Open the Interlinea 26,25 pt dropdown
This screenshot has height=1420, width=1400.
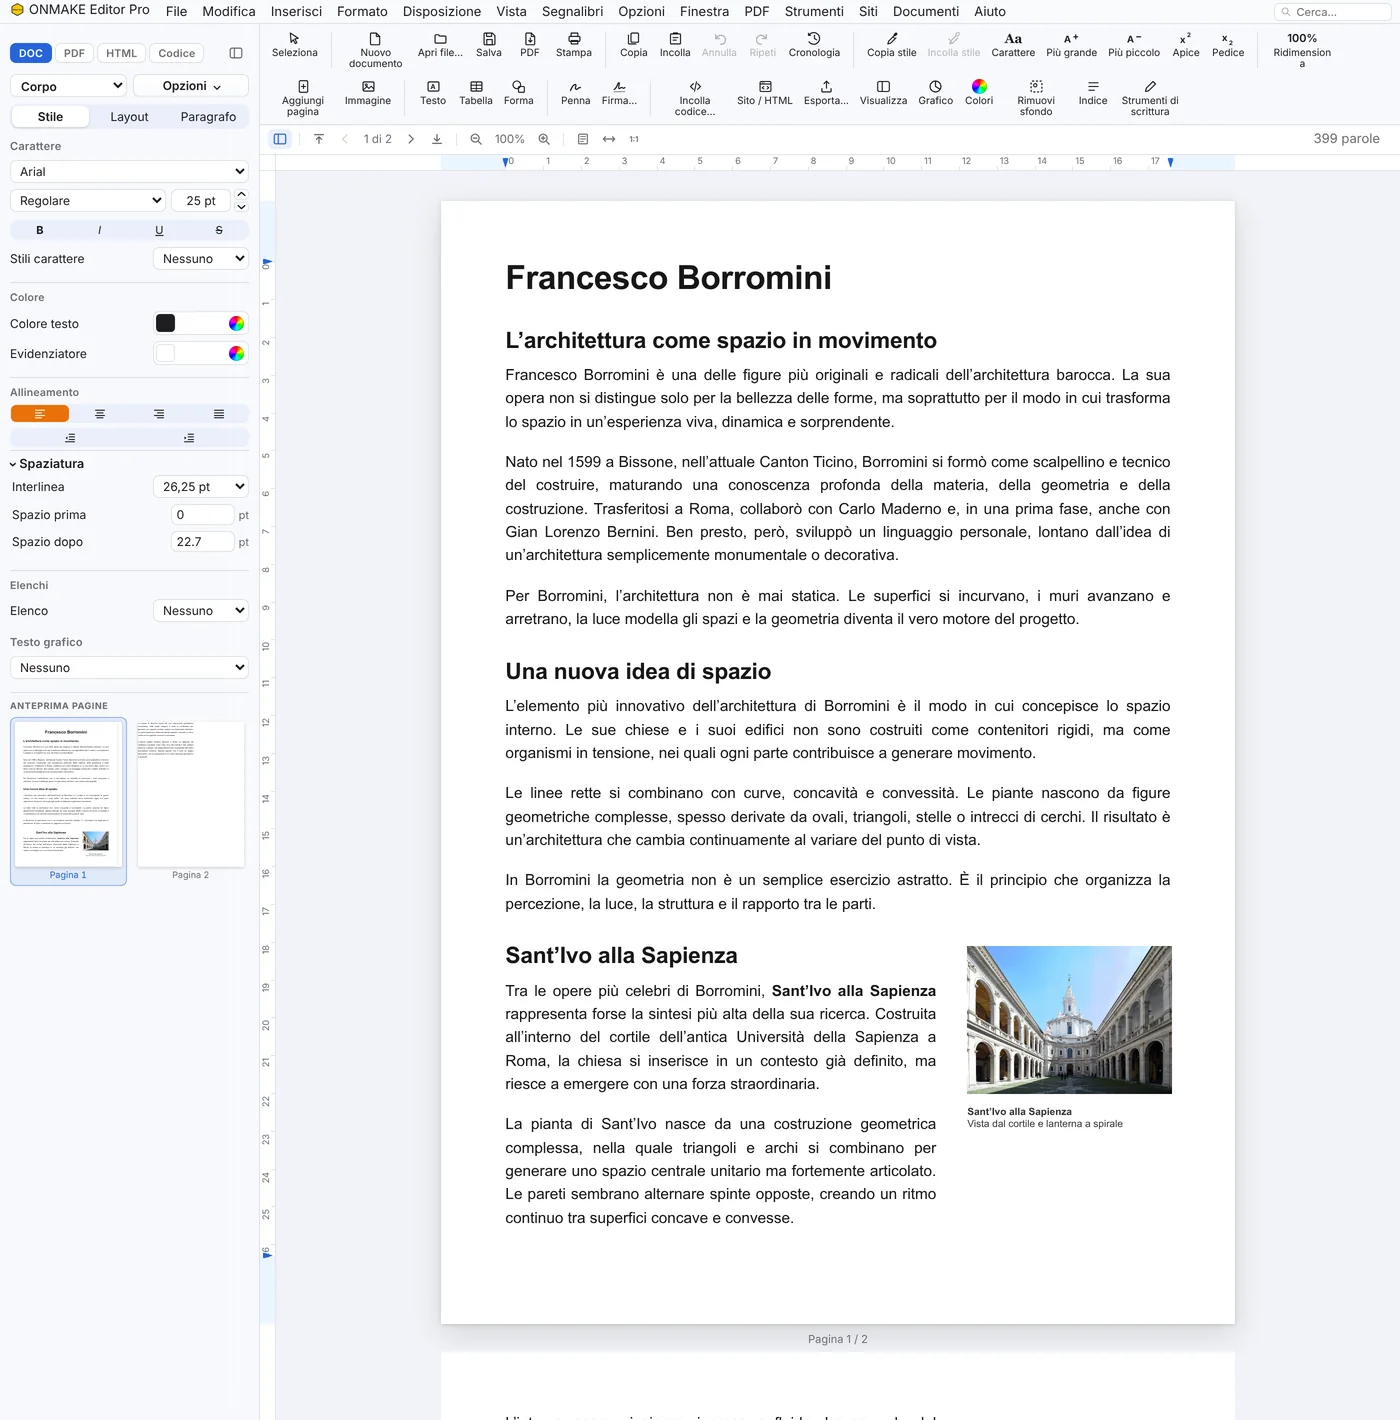(201, 487)
